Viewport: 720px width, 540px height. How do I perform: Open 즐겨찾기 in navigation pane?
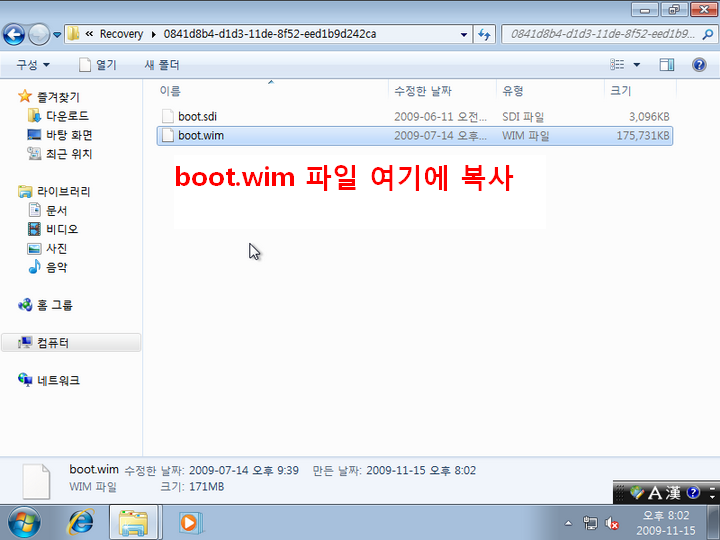click(x=58, y=97)
